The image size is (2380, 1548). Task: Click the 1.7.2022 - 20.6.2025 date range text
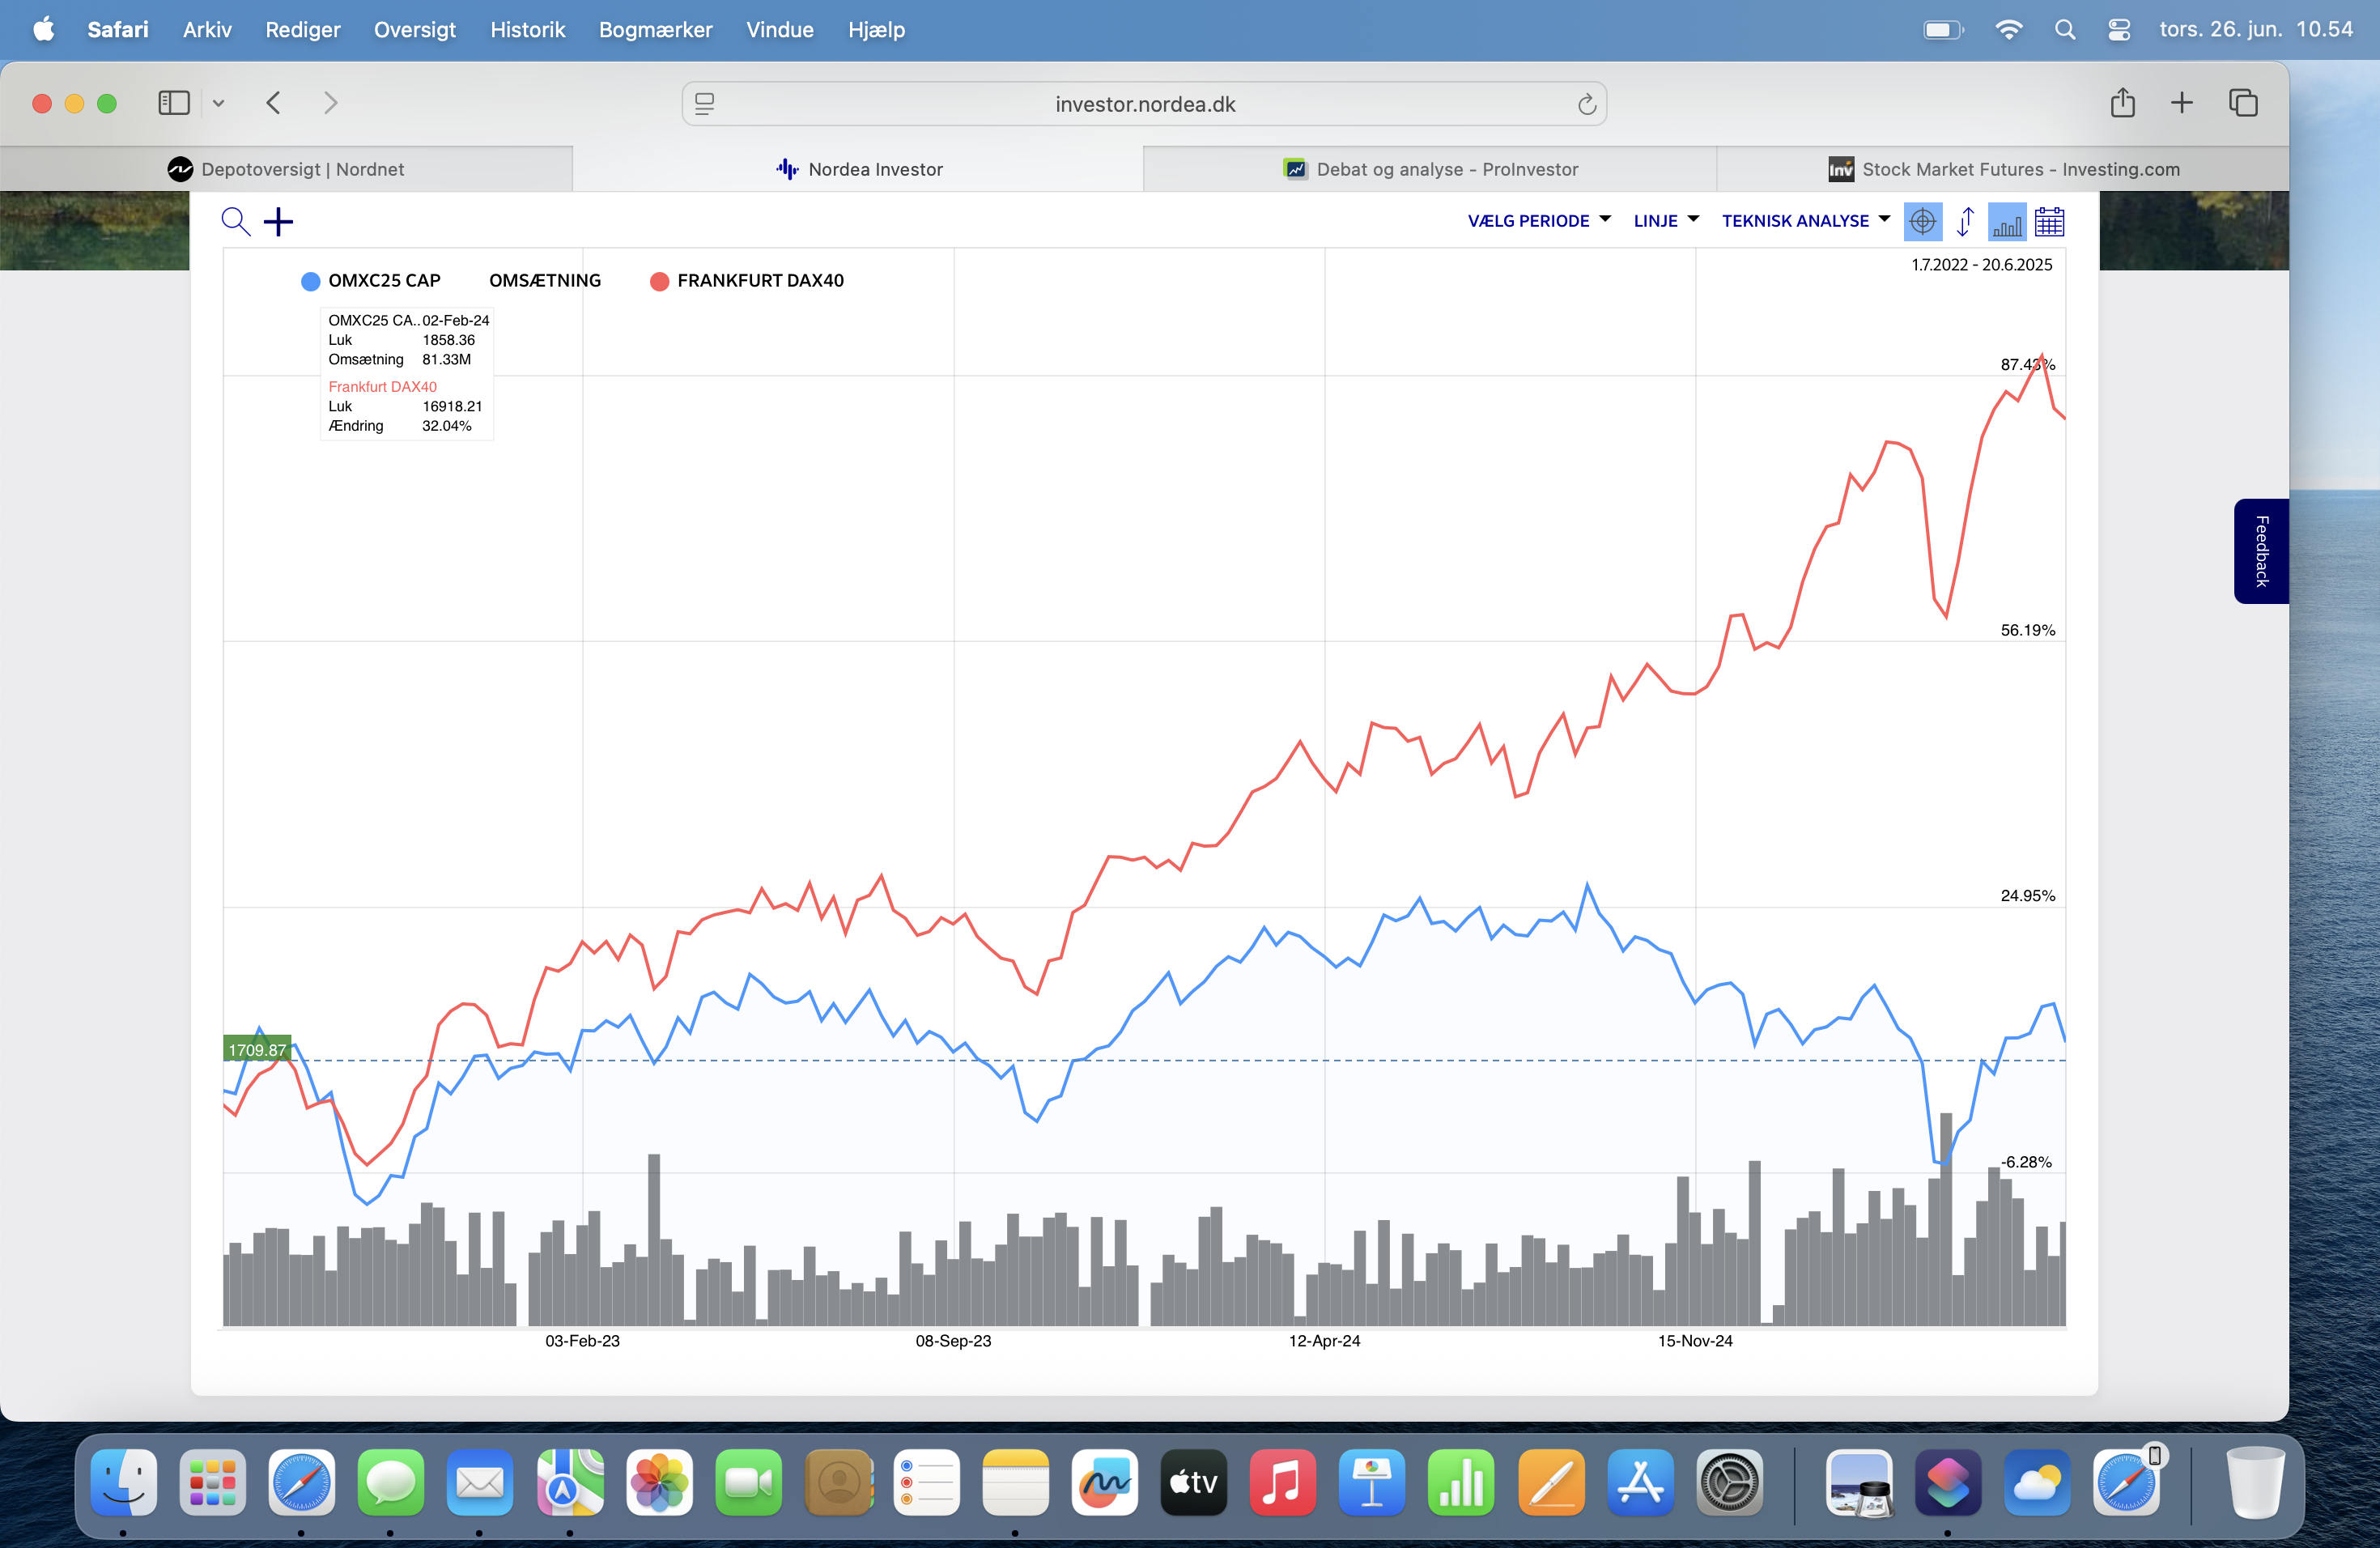1981,265
